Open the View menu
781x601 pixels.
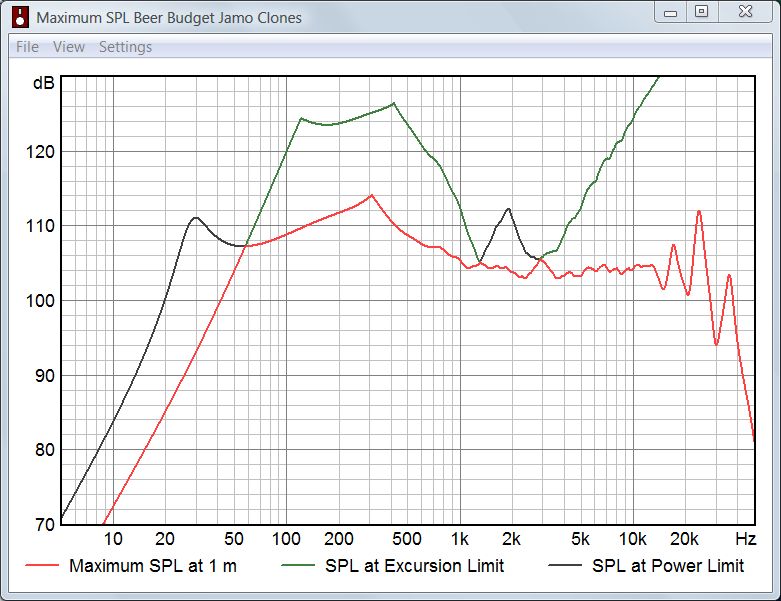pos(69,47)
